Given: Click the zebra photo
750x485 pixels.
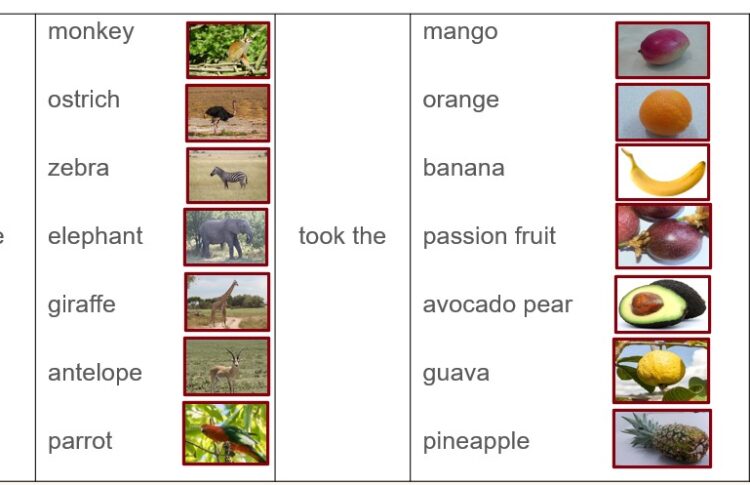Looking at the screenshot, I should click(x=228, y=176).
